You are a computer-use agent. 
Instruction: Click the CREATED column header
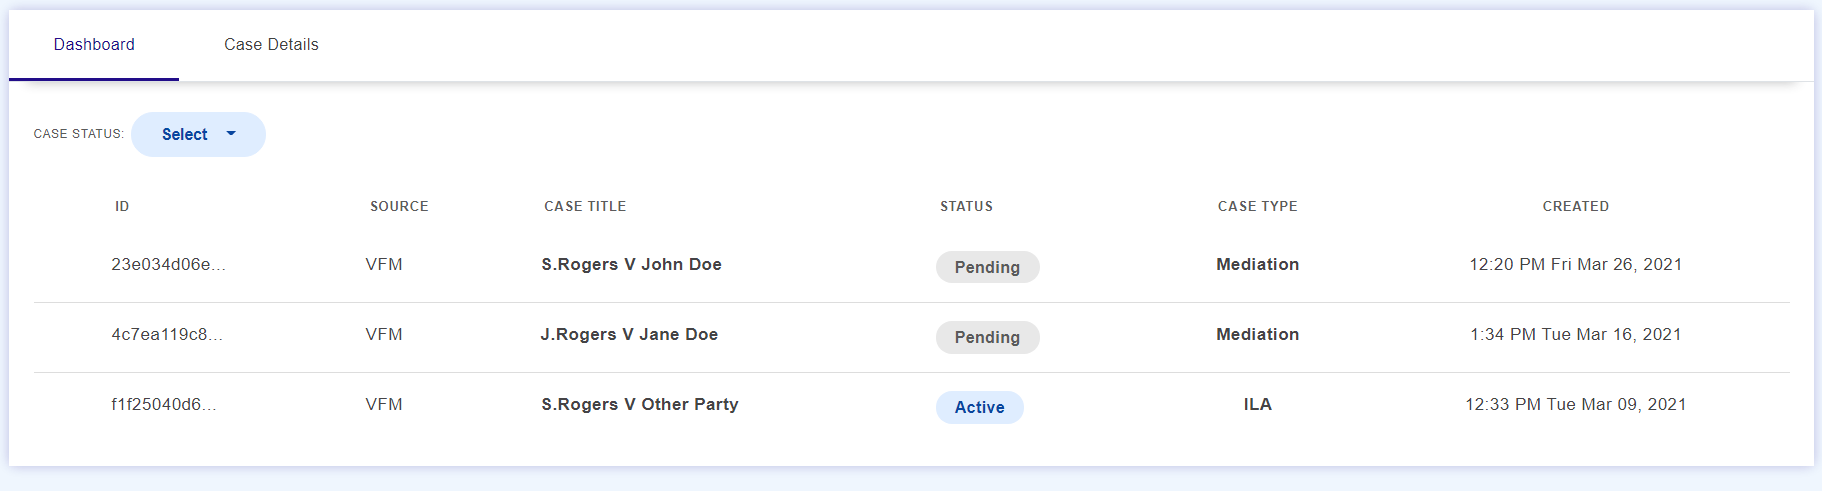point(1575,206)
